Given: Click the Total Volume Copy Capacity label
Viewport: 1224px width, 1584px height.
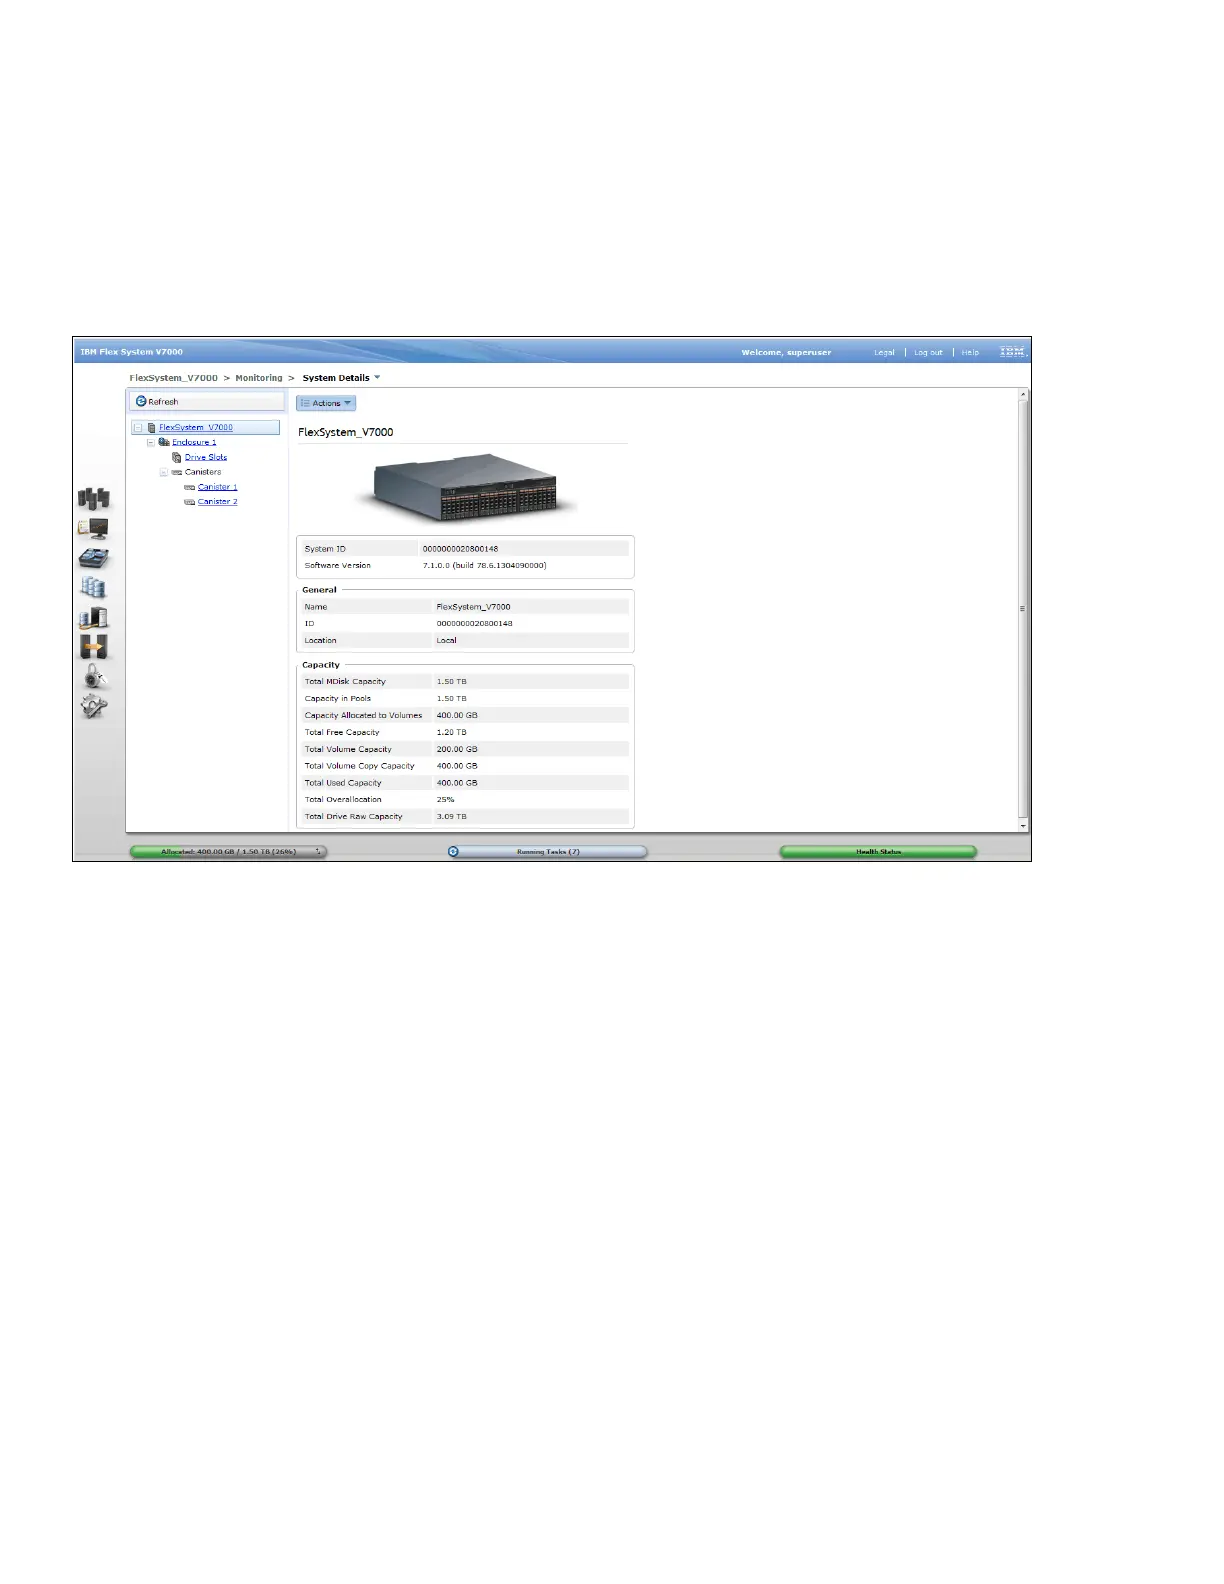Looking at the screenshot, I should tap(359, 766).
